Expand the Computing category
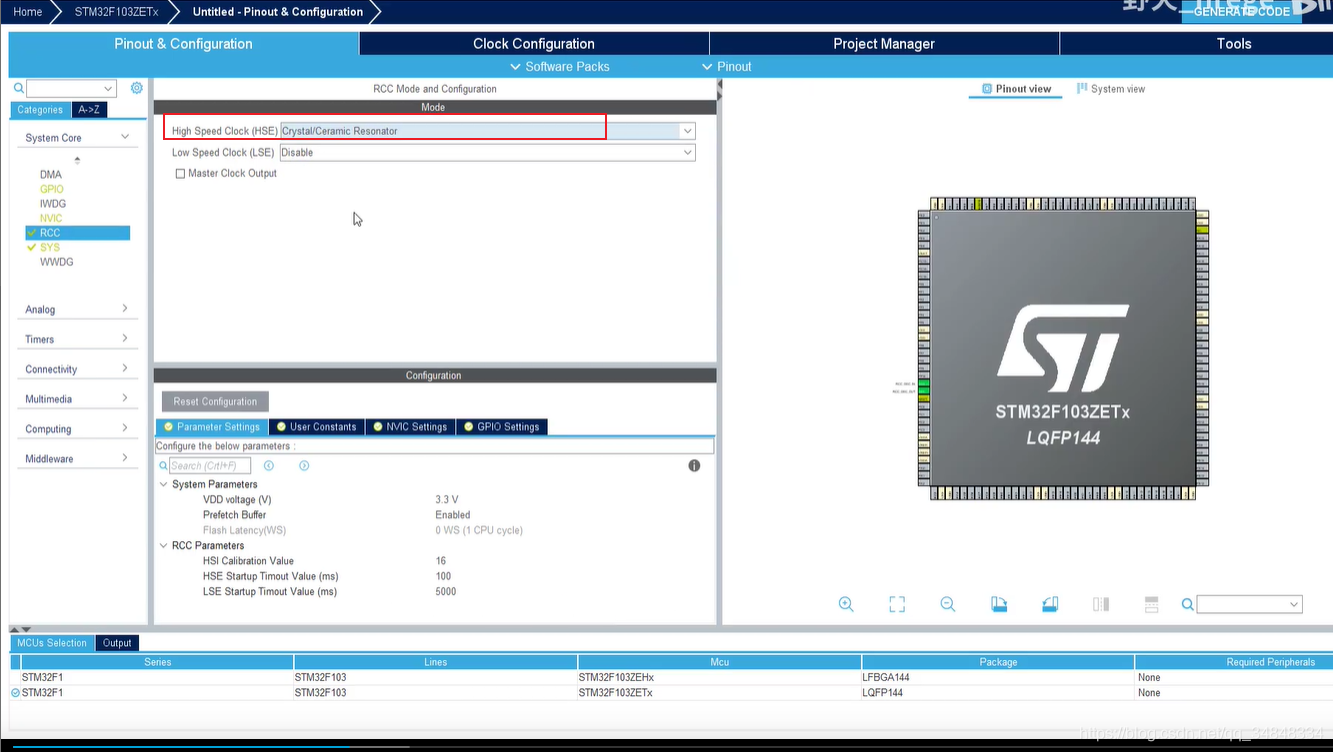The height and width of the screenshot is (752, 1333). point(125,429)
